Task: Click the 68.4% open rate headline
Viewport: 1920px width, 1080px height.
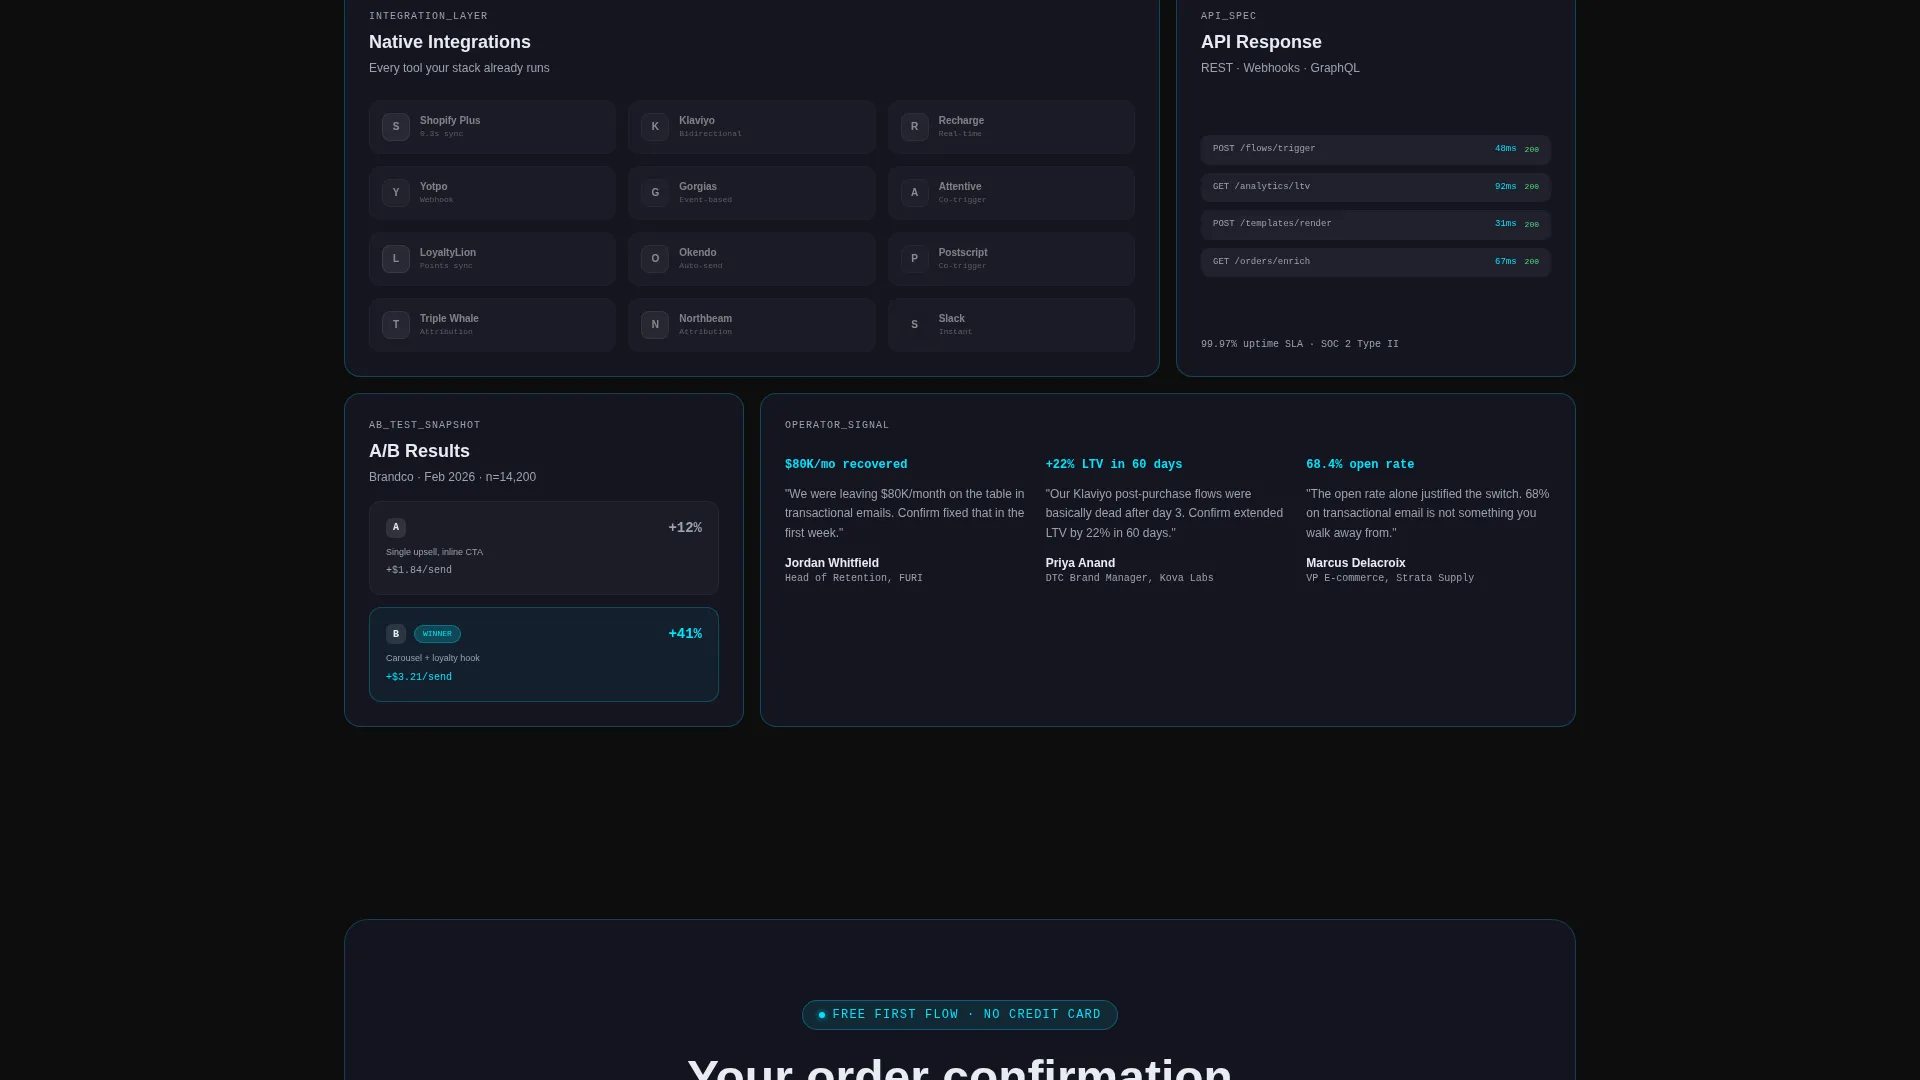Action: [x=1360, y=465]
